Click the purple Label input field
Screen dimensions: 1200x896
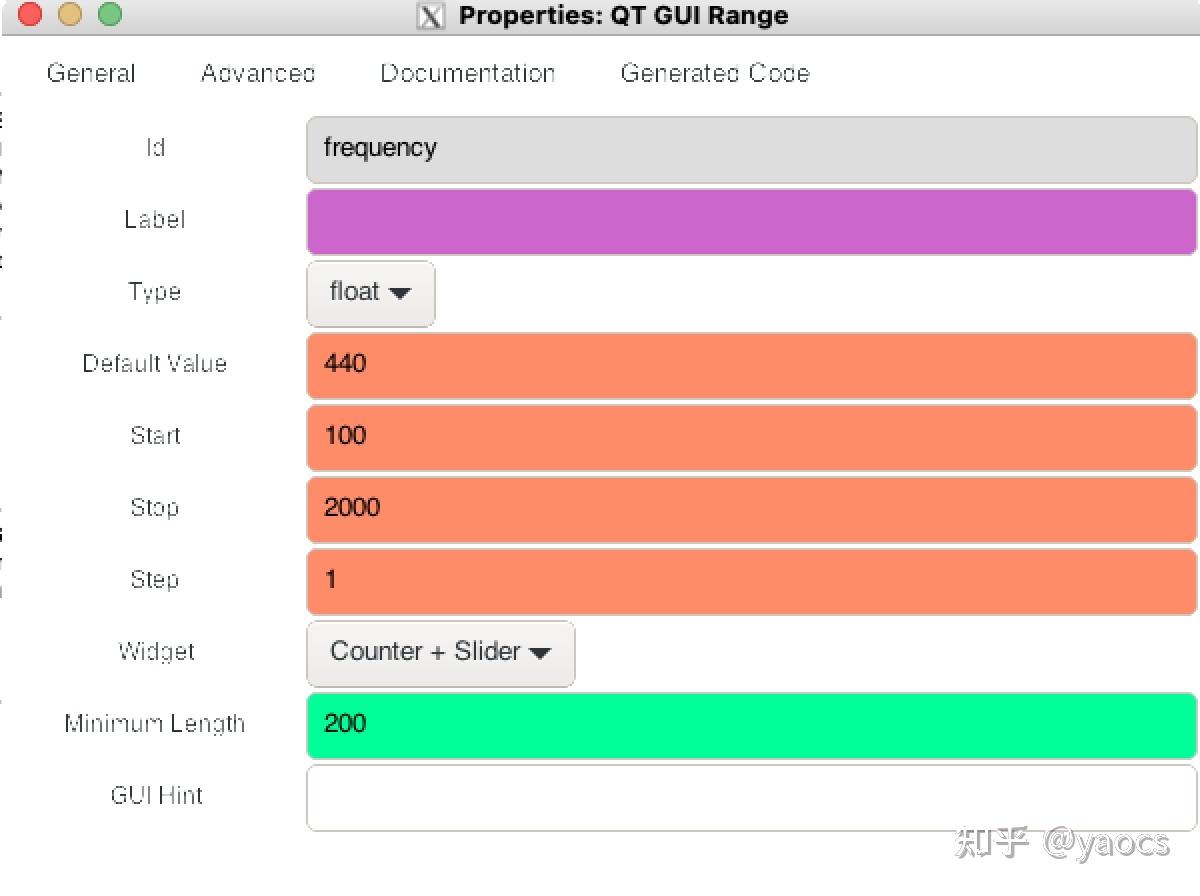pyautogui.click(x=750, y=221)
